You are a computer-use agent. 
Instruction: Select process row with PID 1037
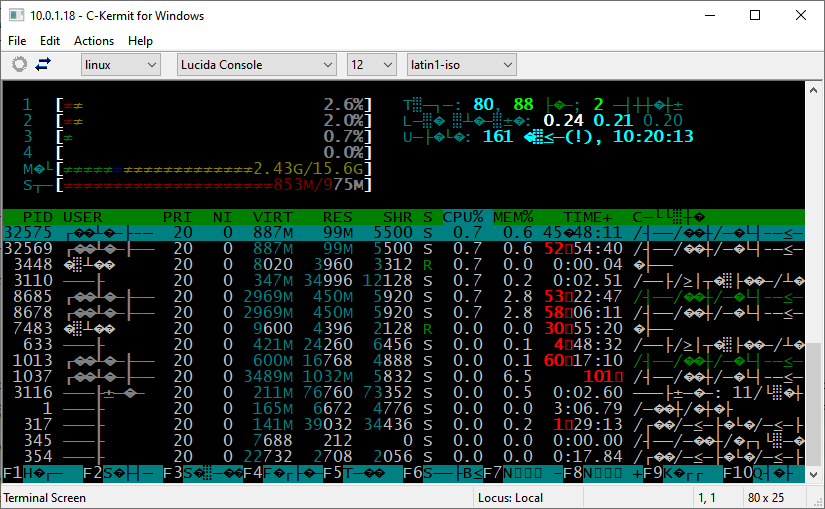(404, 376)
